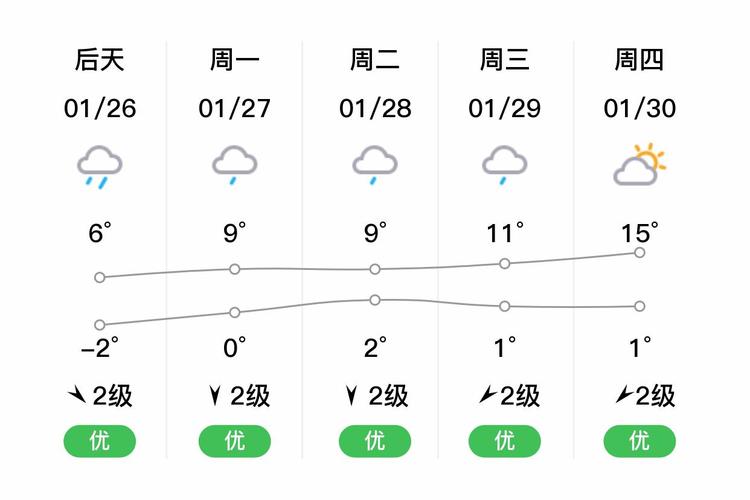
Task: Click the rain cloud icon for 01/29
Action: pyautogui.click(x=504, y=165)
